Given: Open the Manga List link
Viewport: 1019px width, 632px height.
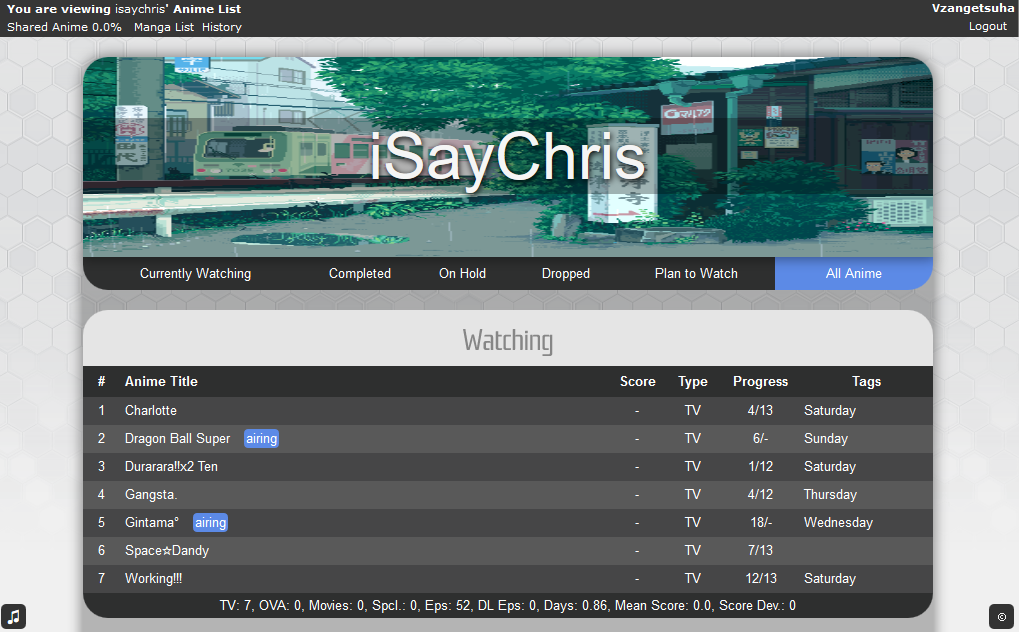Looking at the screenshot, I should [164, 27].
